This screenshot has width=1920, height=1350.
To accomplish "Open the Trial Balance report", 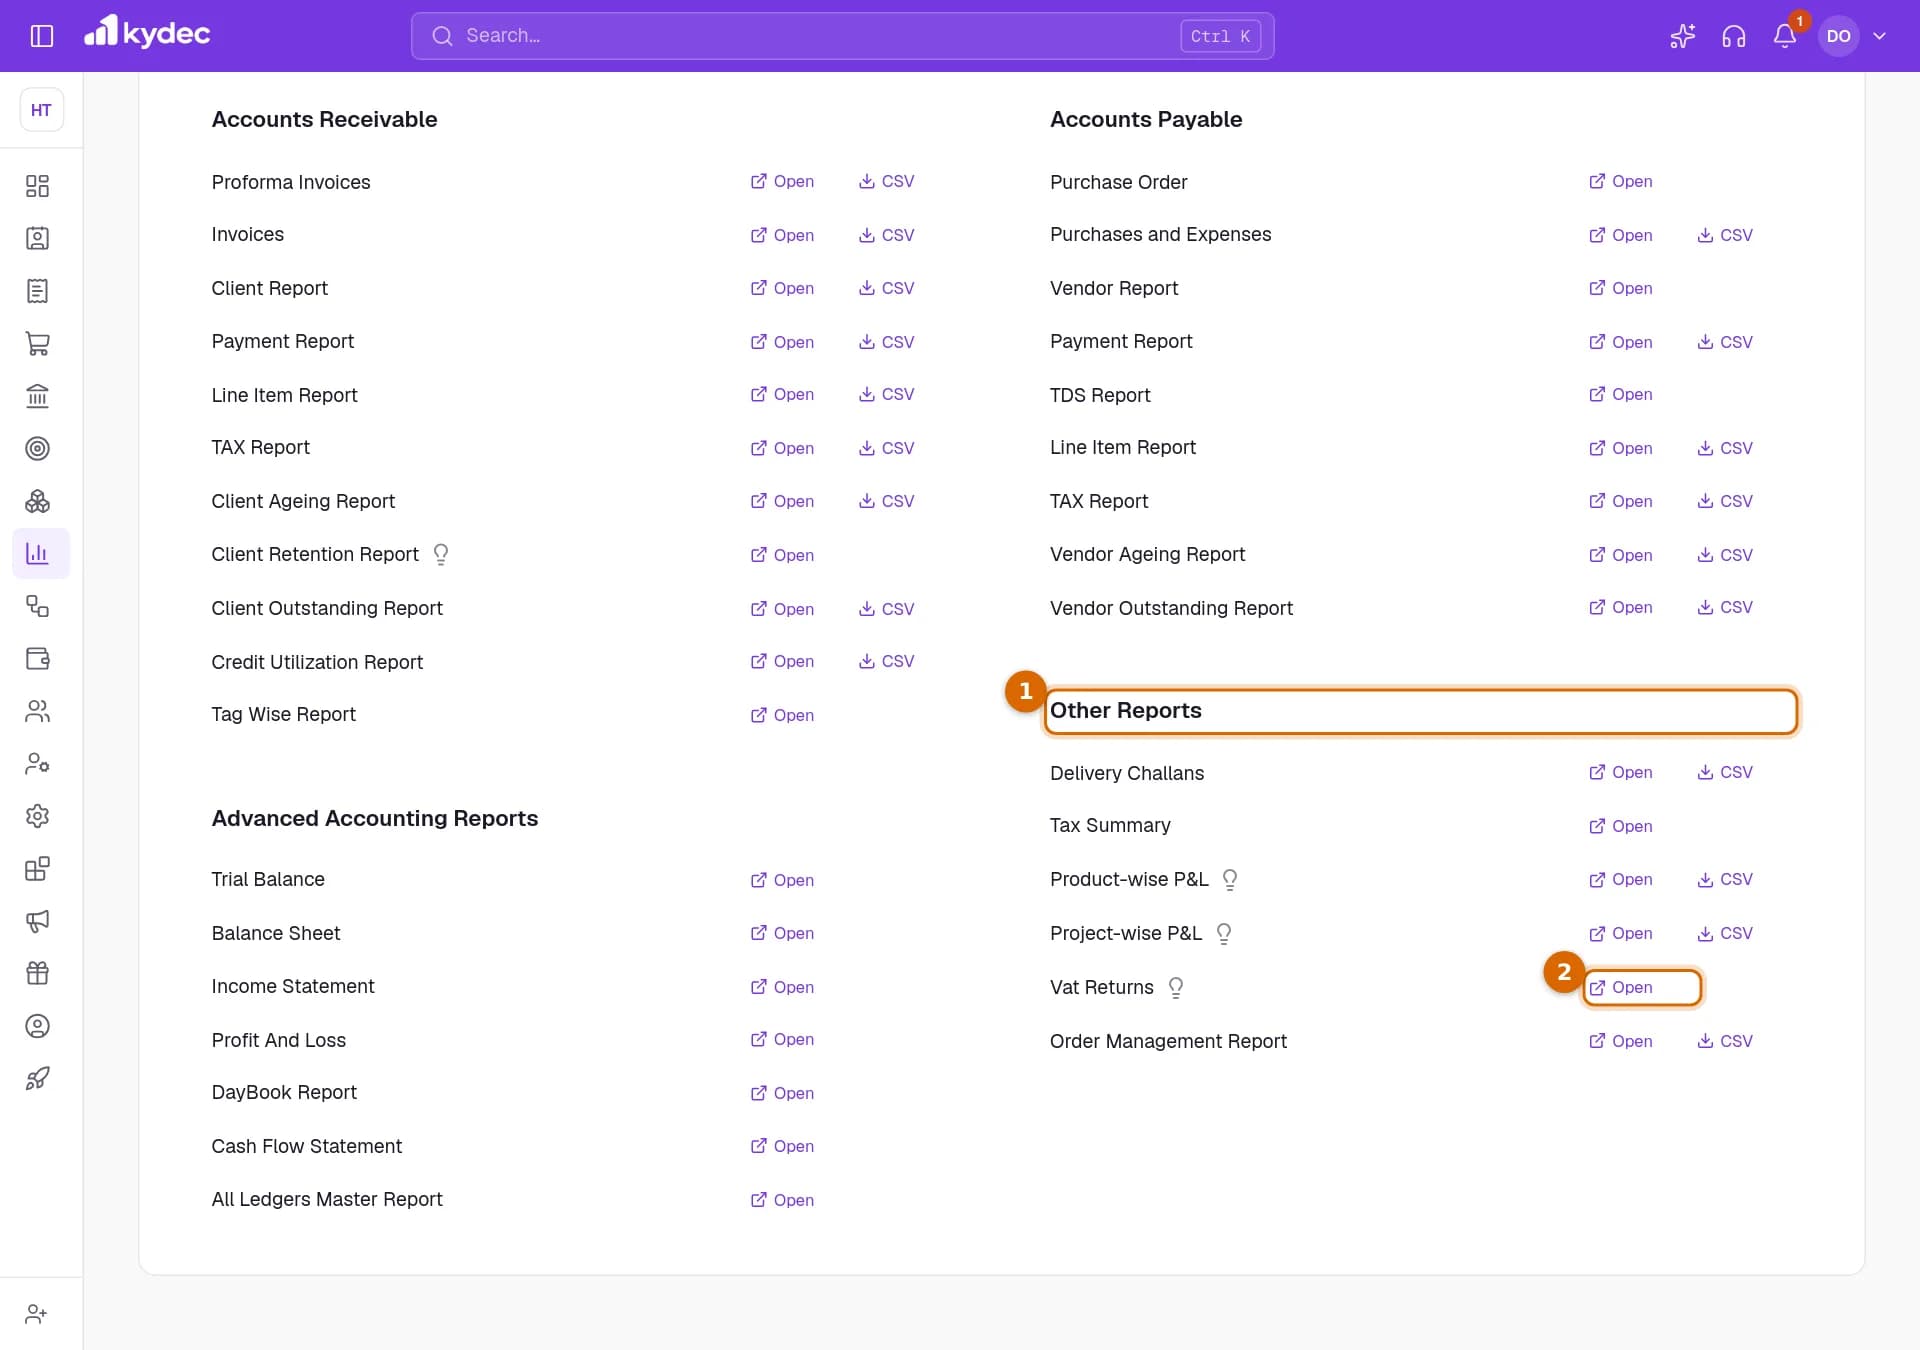I will 782,880.
